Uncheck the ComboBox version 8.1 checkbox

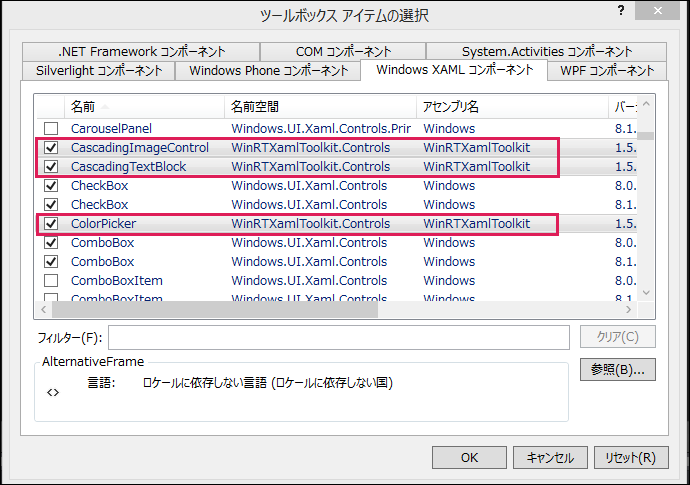(x=51, y=261)
